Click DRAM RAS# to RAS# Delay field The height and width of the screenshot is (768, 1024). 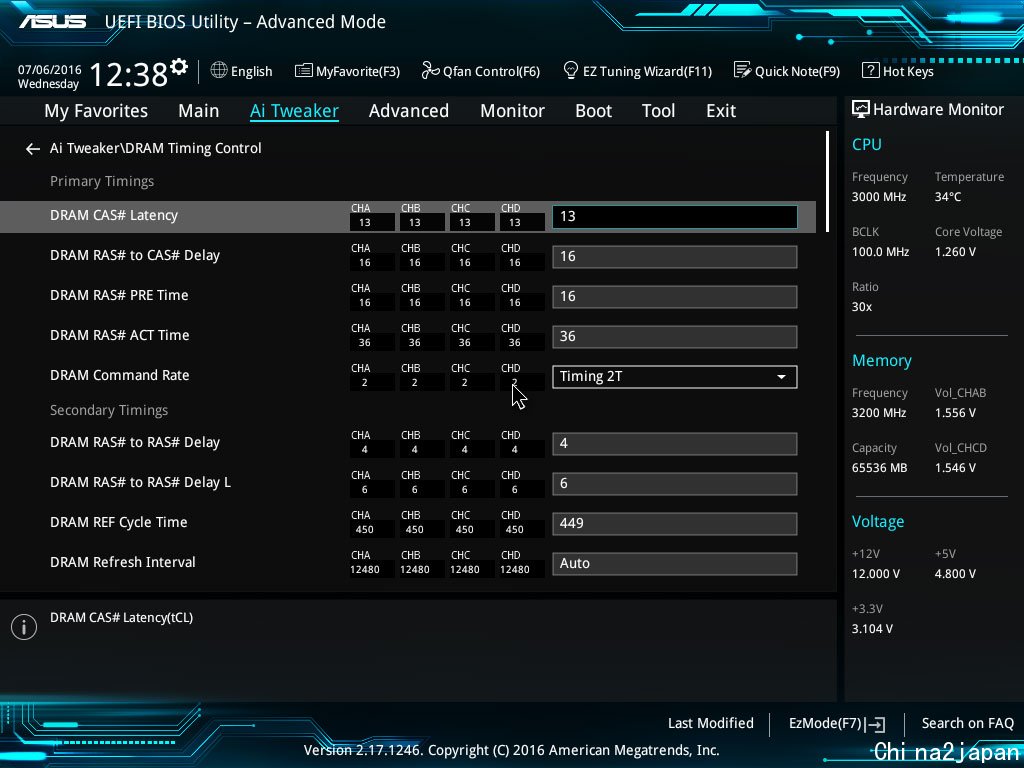(x=675, y=444)
